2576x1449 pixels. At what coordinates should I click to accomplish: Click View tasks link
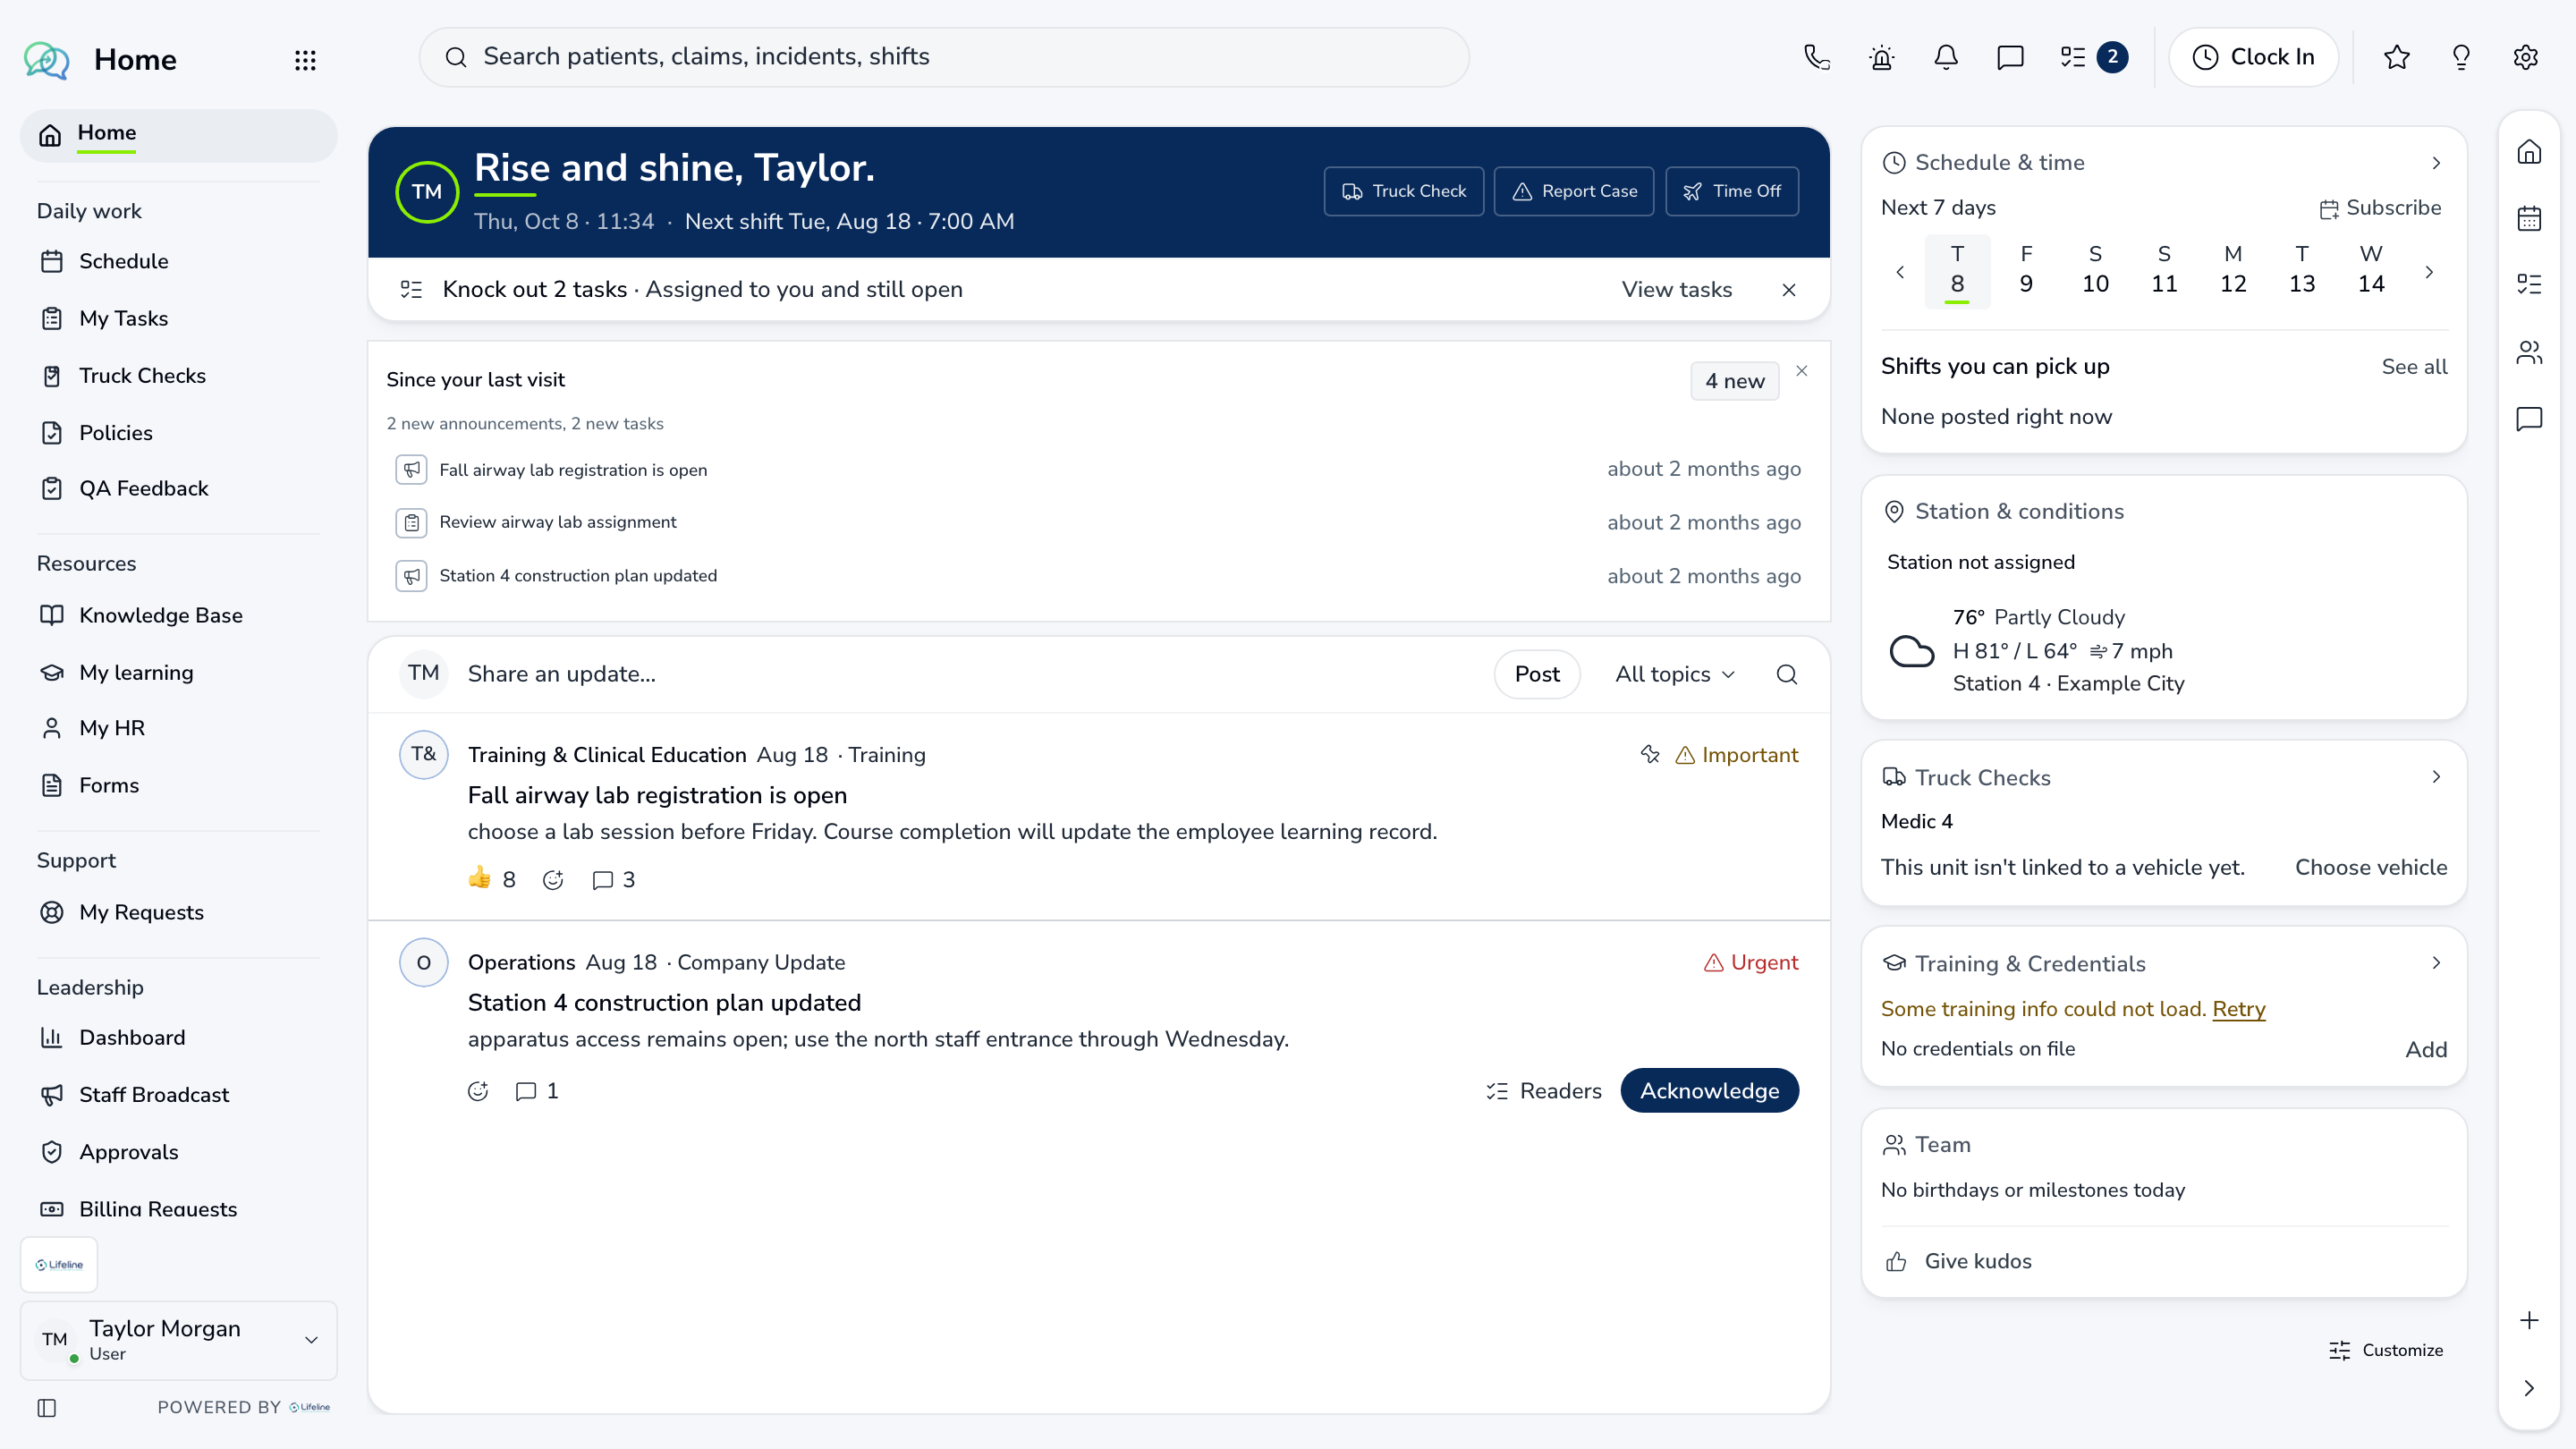coord(1677,290)
